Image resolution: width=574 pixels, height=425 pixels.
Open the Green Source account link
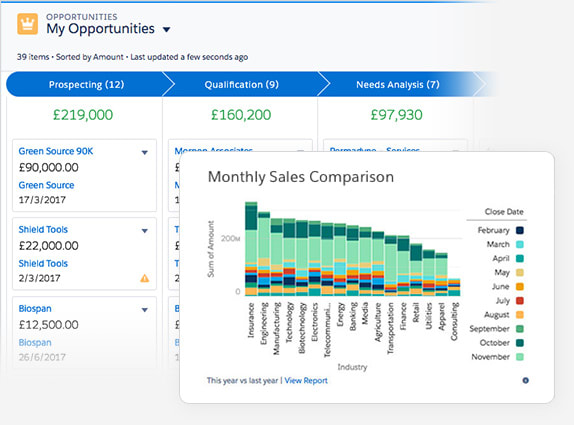point(46,185)
